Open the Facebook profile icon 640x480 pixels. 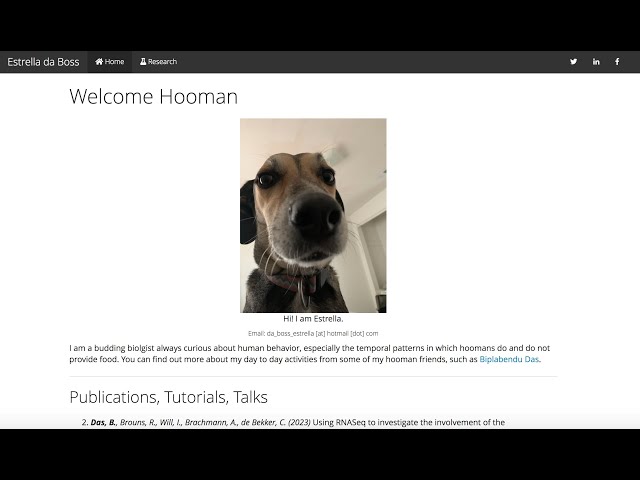[617, 62]
